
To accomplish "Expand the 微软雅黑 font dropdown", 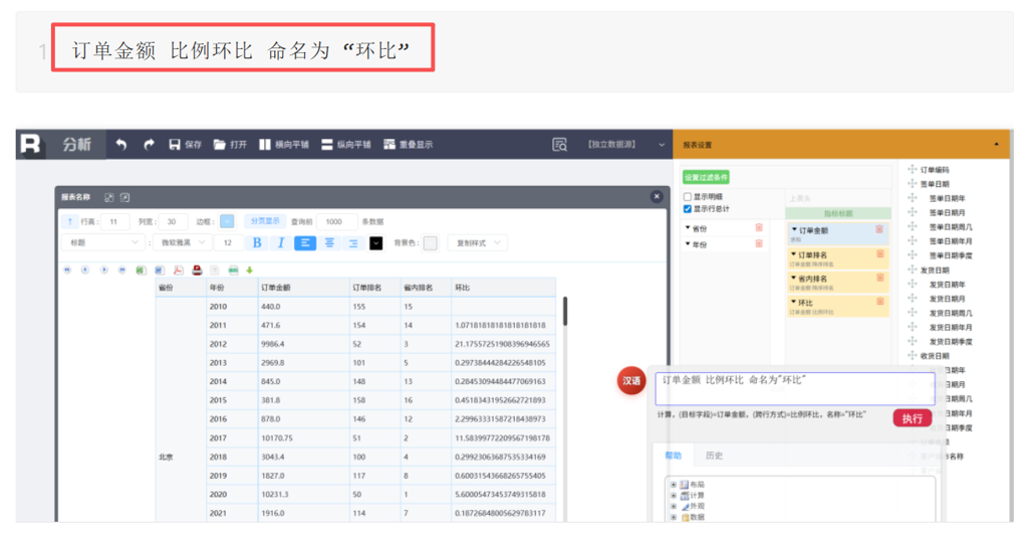I will 182,242.
